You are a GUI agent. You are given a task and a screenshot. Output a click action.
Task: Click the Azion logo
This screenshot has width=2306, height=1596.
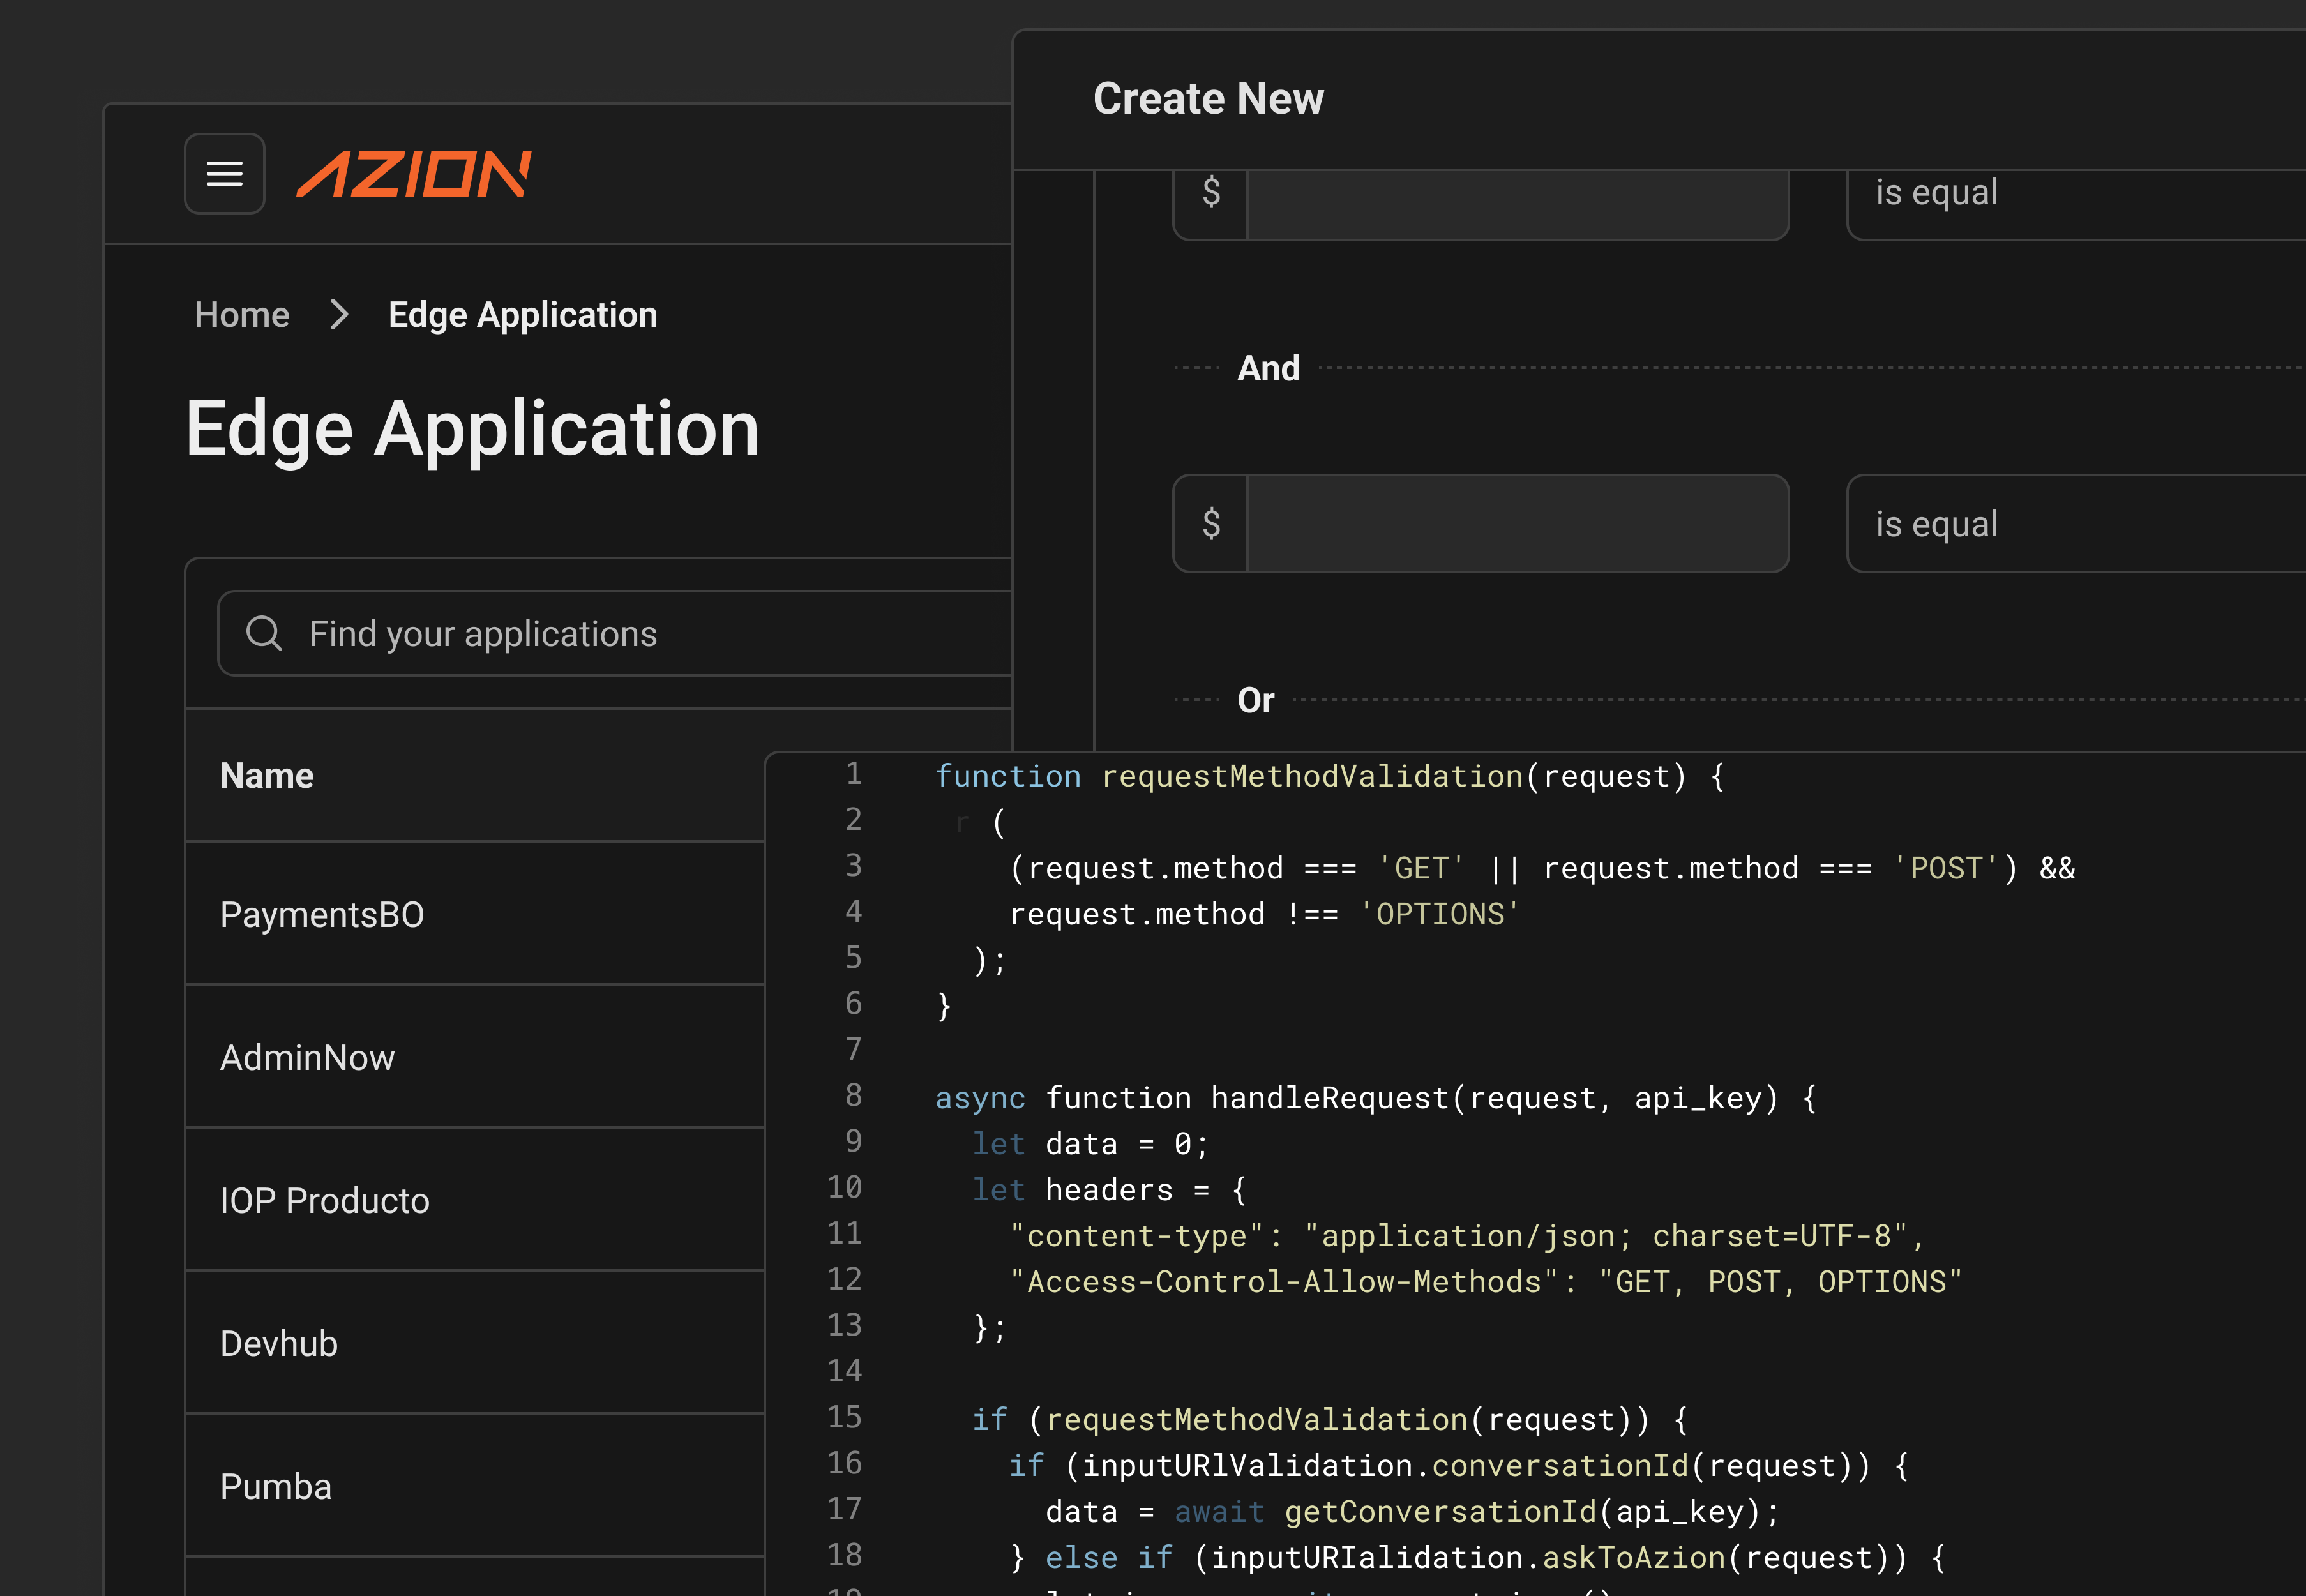coord(414,174)
